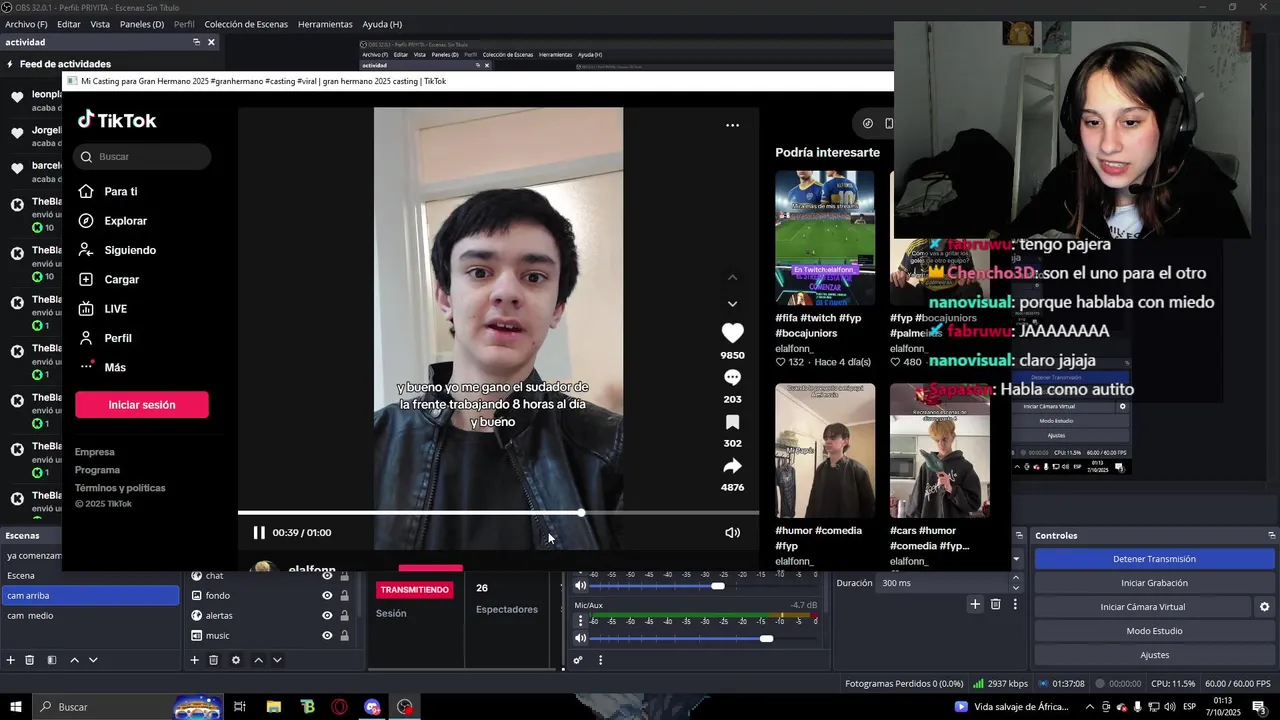The image size is (1280, 720).
Task: Move scene up arrow
Action: [x=74, y=660]
